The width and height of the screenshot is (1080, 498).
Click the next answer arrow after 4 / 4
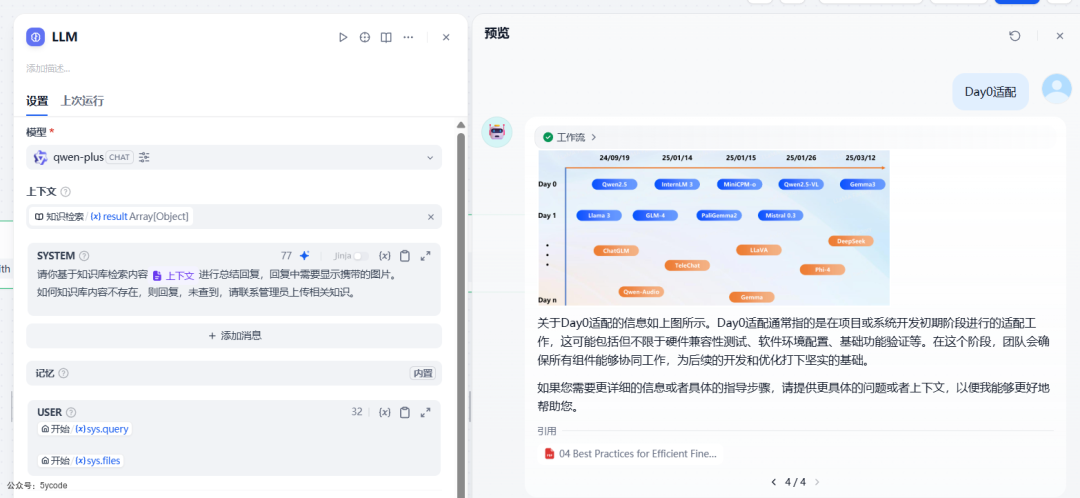coord(817,482)
